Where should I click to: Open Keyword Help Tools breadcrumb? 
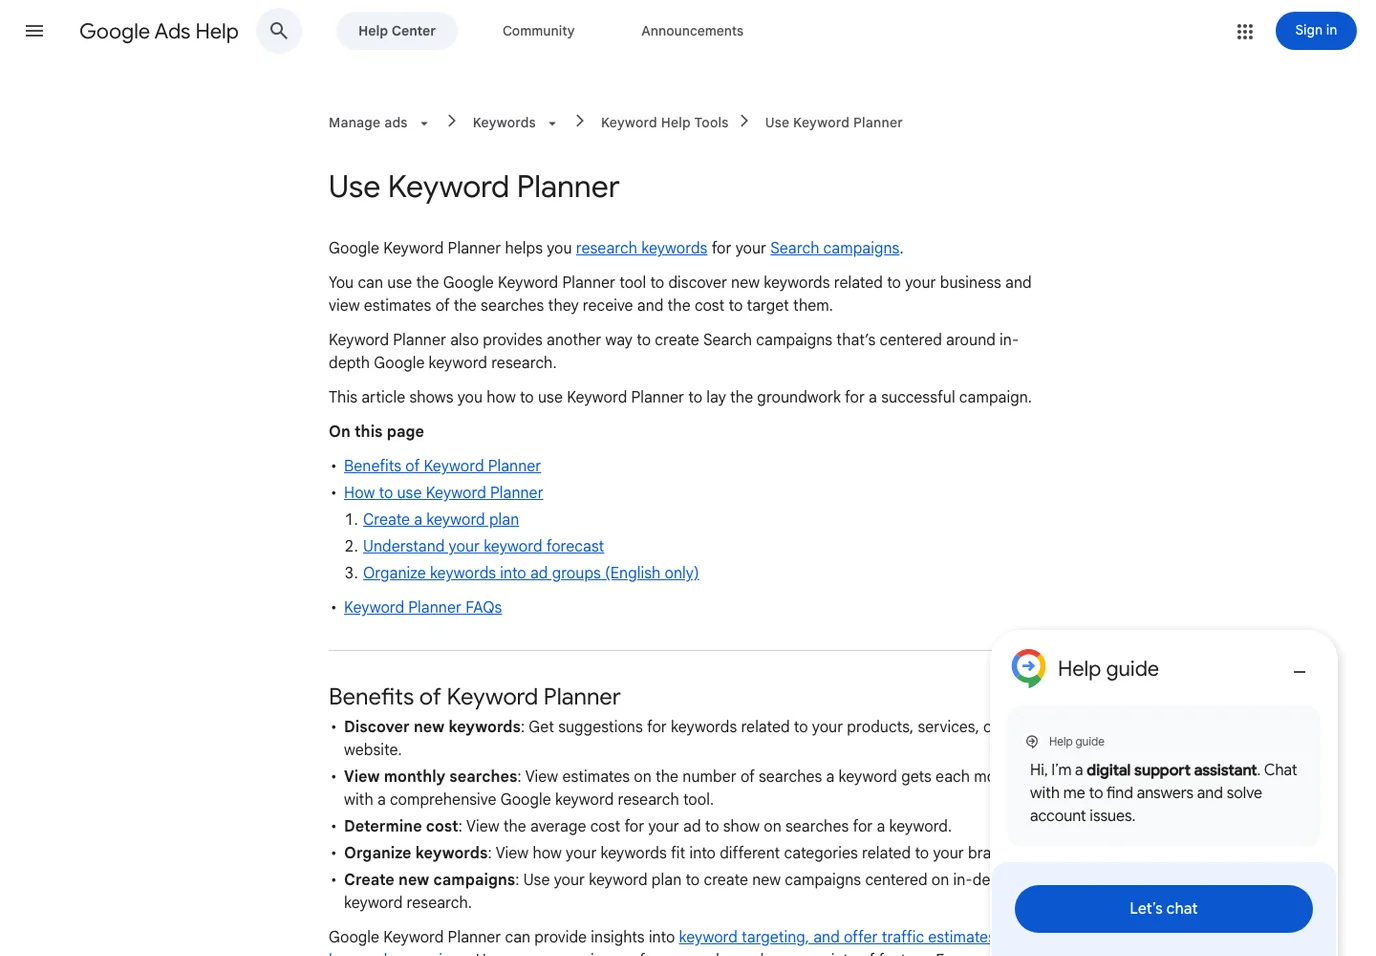click(664, 123)
